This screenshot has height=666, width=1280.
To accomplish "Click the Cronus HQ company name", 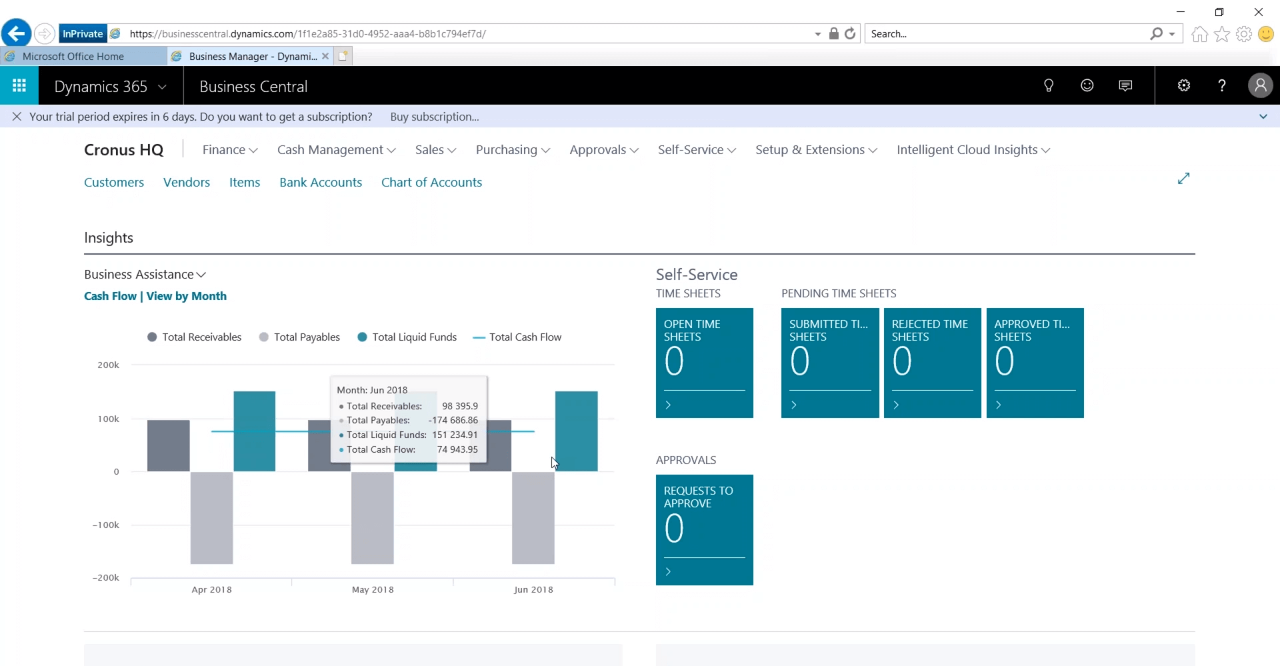I will click(123, 150).
